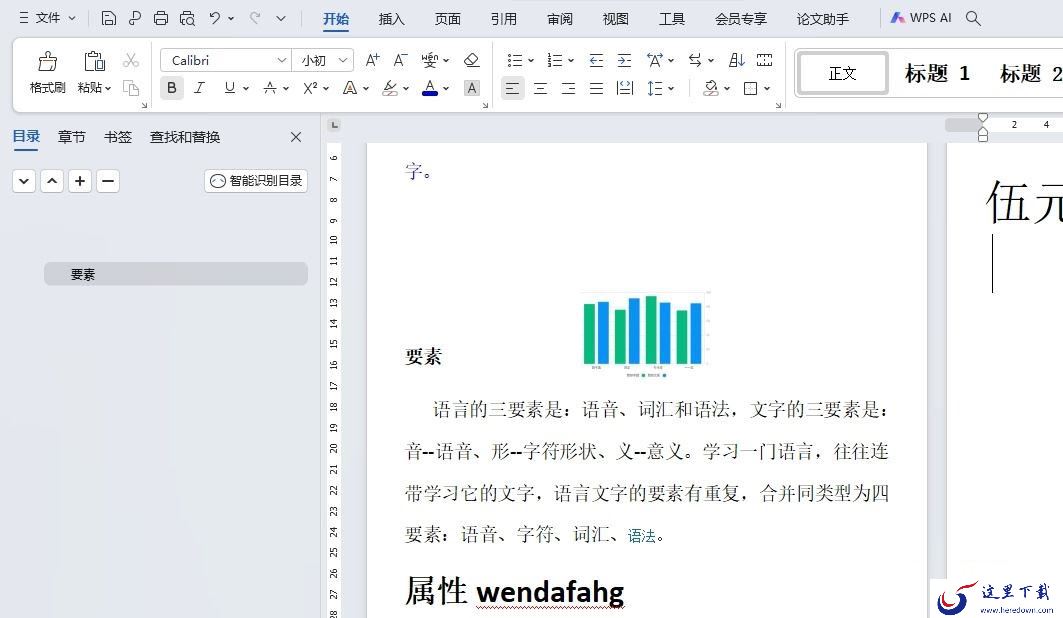
Task: Clear formatting with eraser icon
Action: pyautogui.click(x=471, y=60)
